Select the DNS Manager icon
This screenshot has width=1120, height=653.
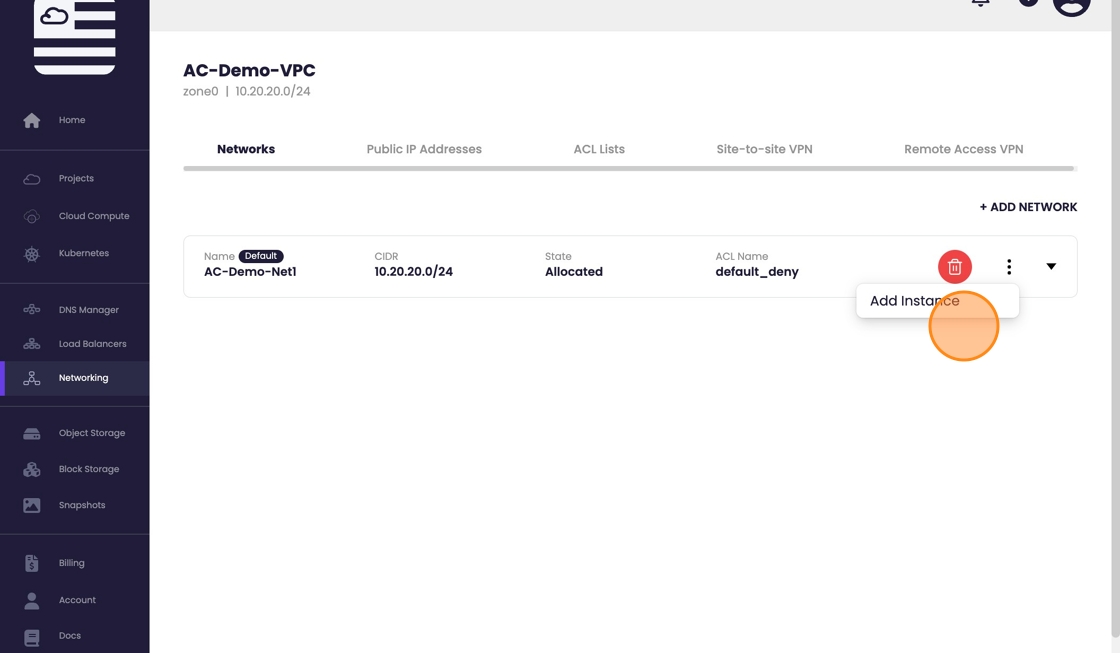32,310
